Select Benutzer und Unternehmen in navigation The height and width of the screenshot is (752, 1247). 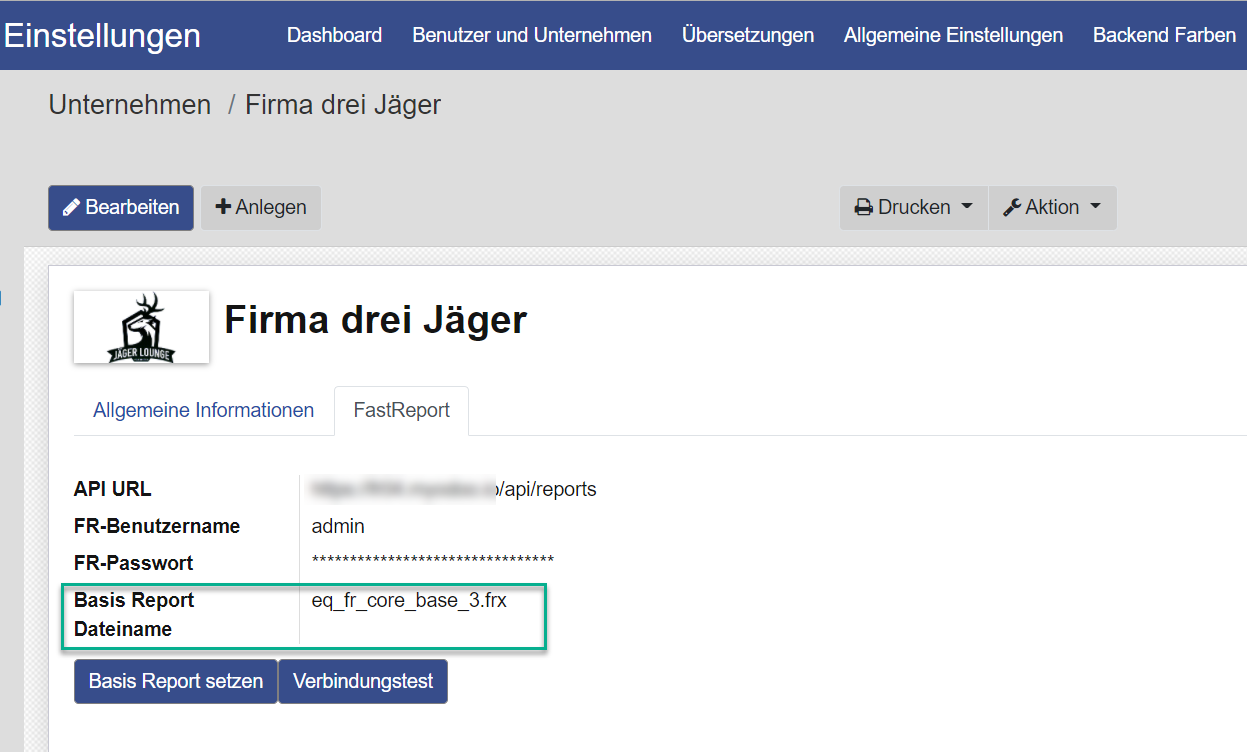tap(531, 34)
